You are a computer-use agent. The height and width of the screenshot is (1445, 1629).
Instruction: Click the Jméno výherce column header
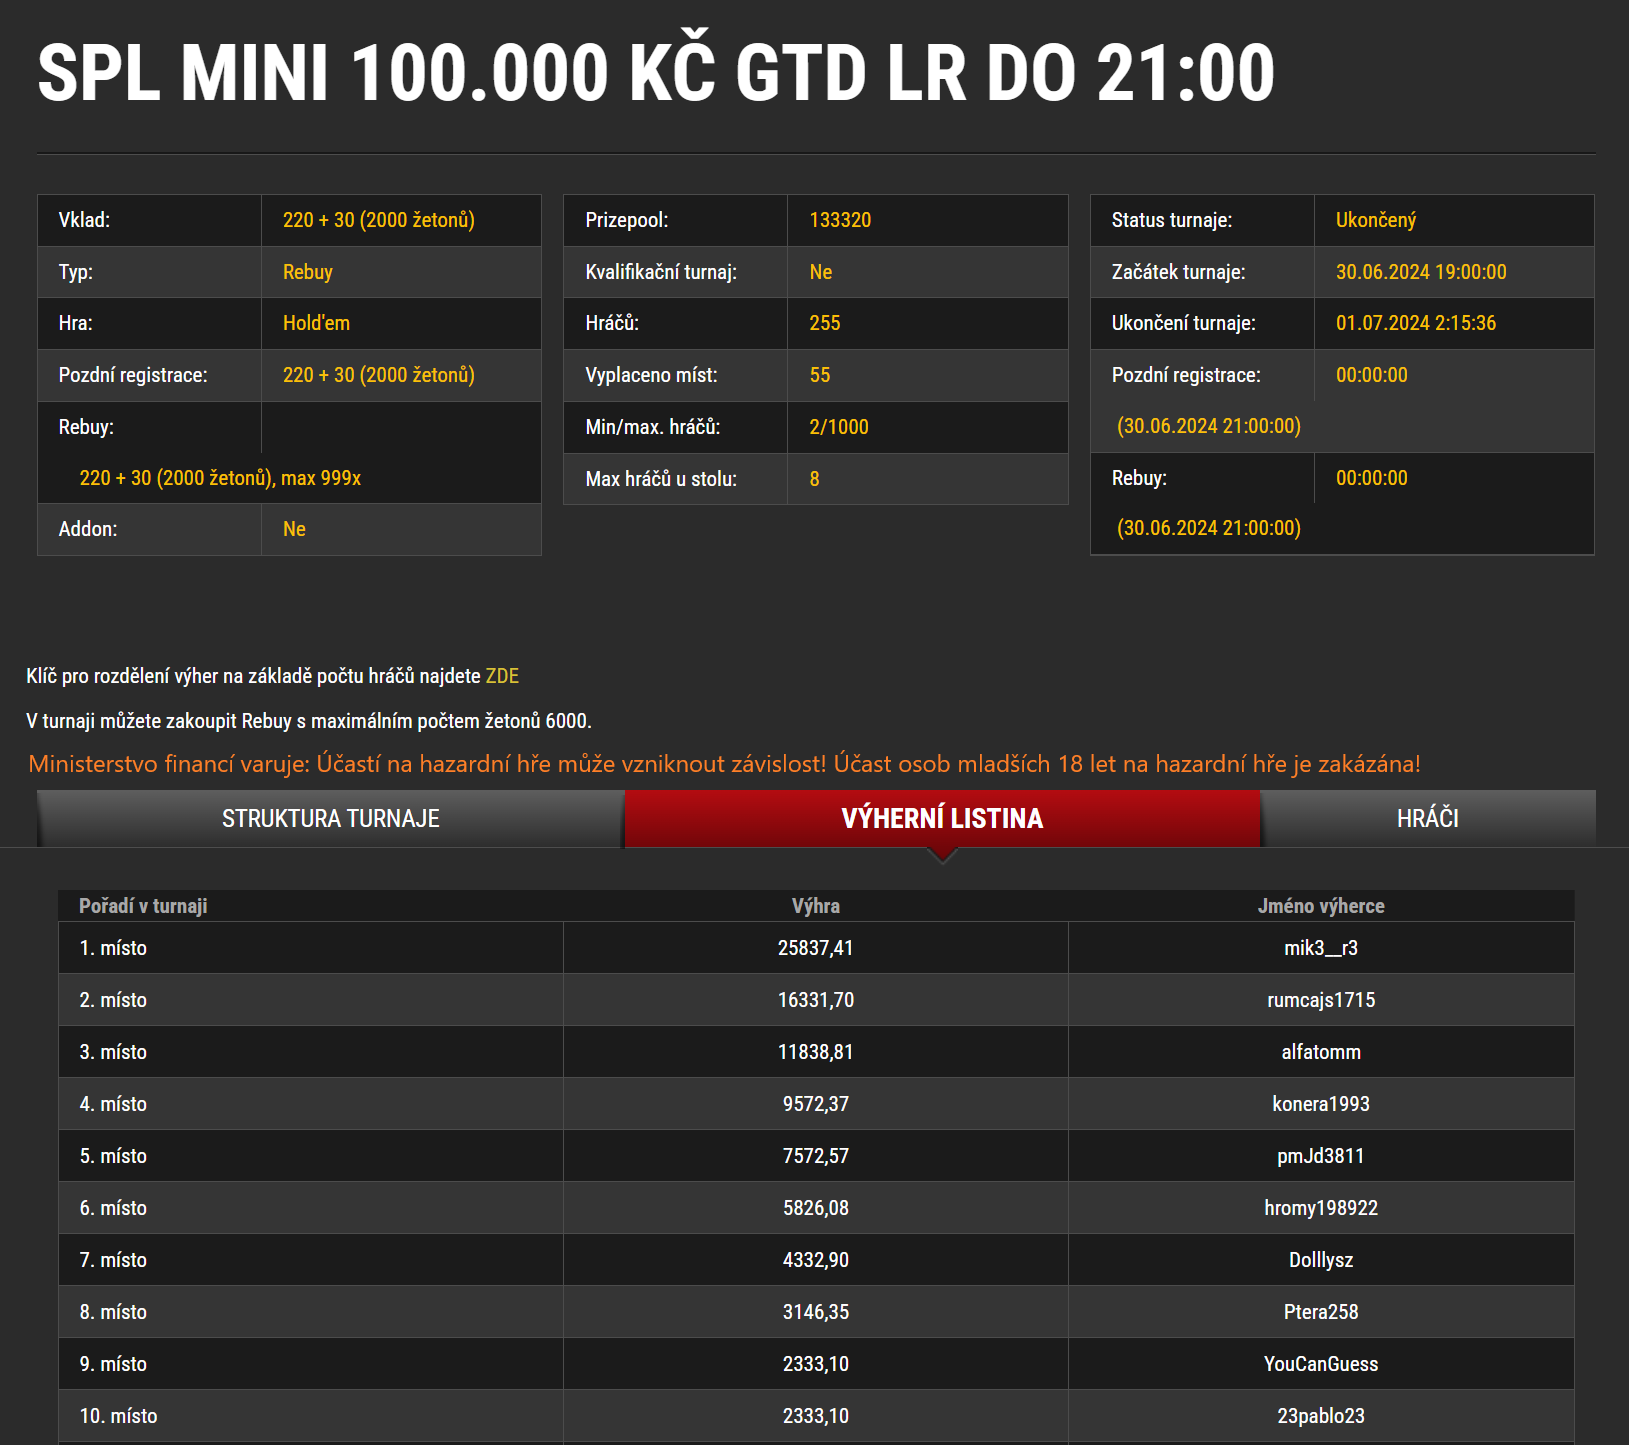point(1320,906)
